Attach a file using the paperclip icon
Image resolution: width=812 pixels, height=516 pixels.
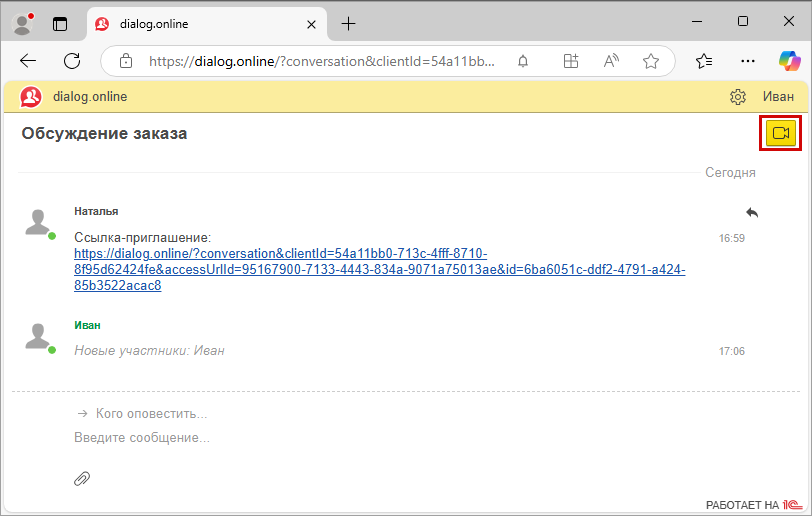pos(82,478)
